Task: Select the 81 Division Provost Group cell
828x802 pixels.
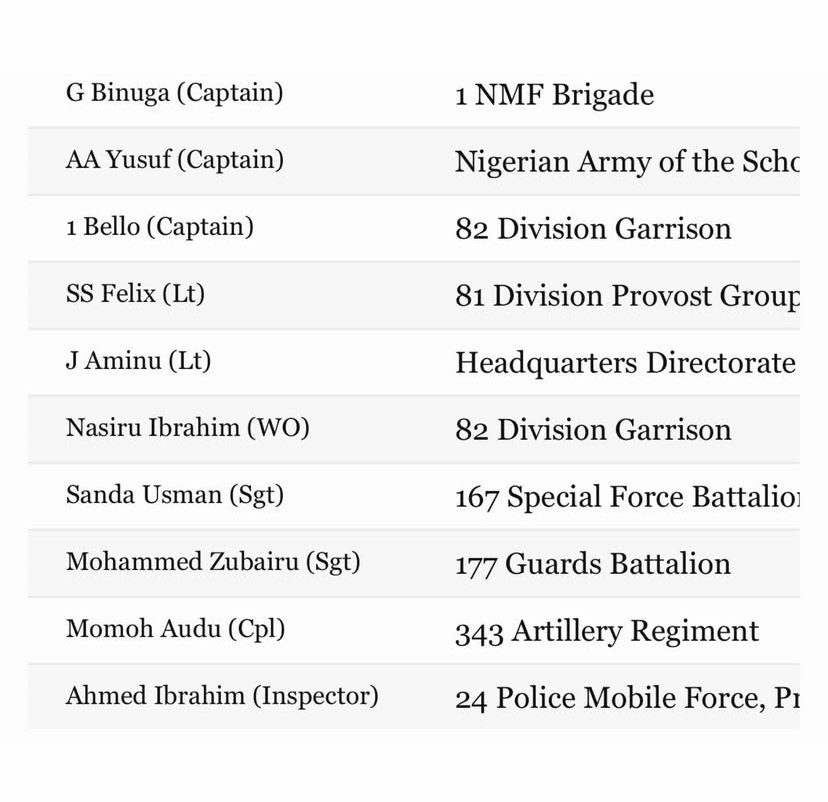Action: [627, 296]
